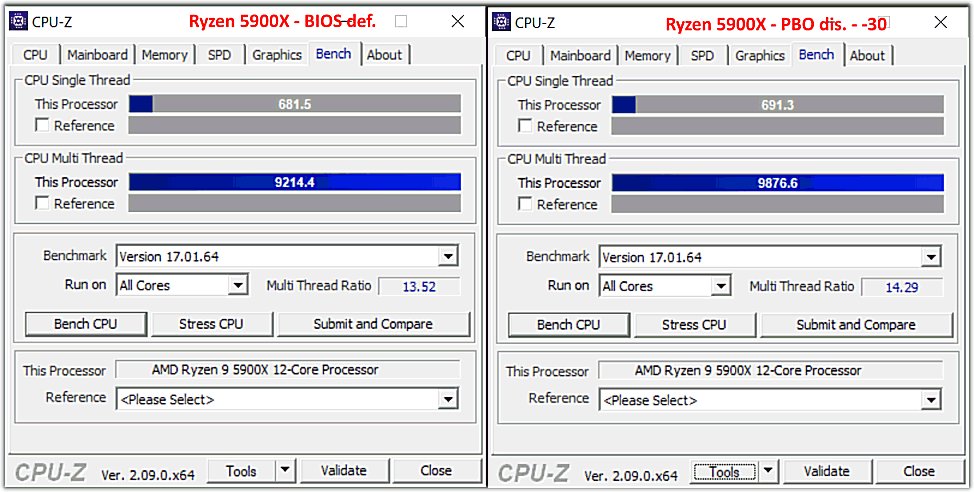The image size is (974, 492).
Task: Open About tab in right PBO dis. window
Action: 867,55
